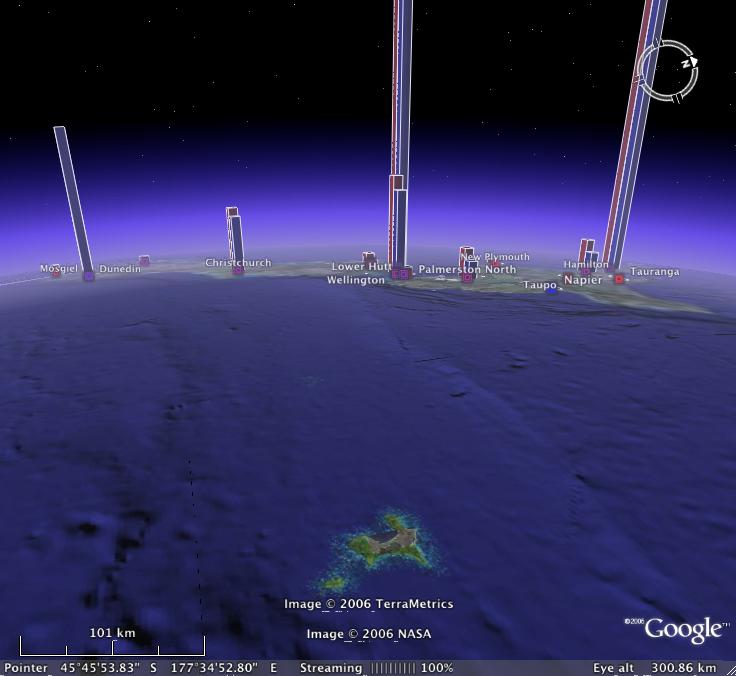Click the Hamilton city label

pyautogui.click(x=585, y=265)
